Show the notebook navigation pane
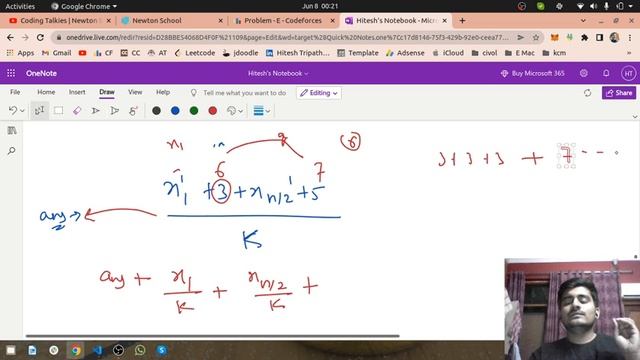Viewport: 640px width, 360px height. pos(12,131)
